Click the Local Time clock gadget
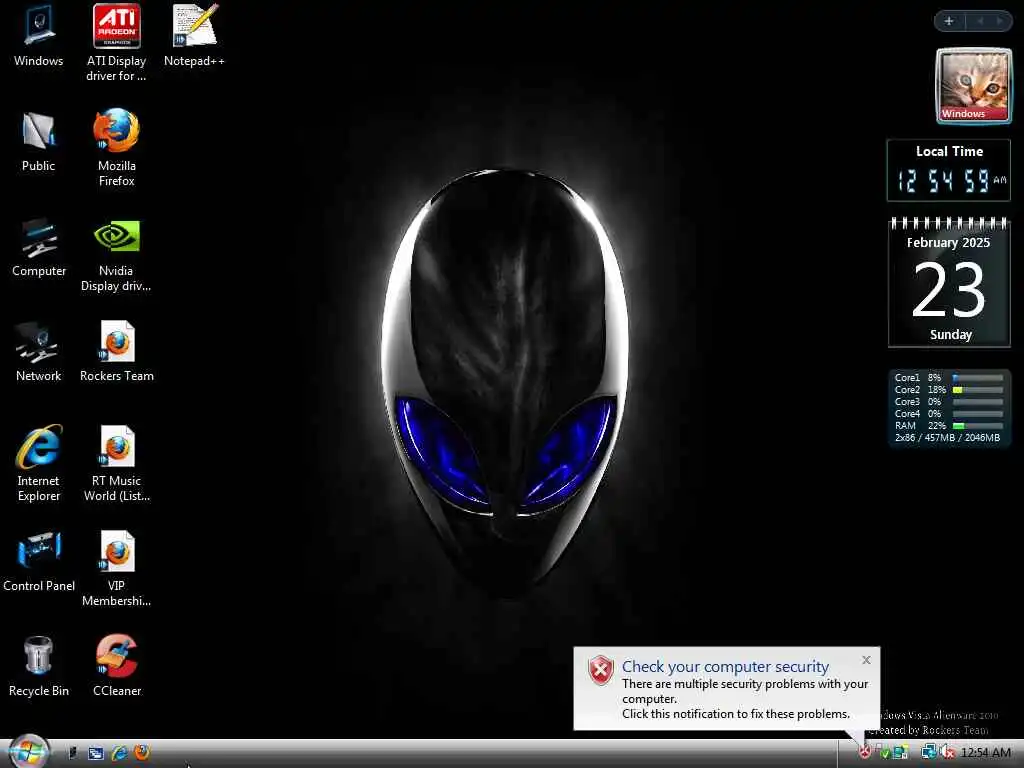The image size is (1024, 768). [x=949, y=170]
